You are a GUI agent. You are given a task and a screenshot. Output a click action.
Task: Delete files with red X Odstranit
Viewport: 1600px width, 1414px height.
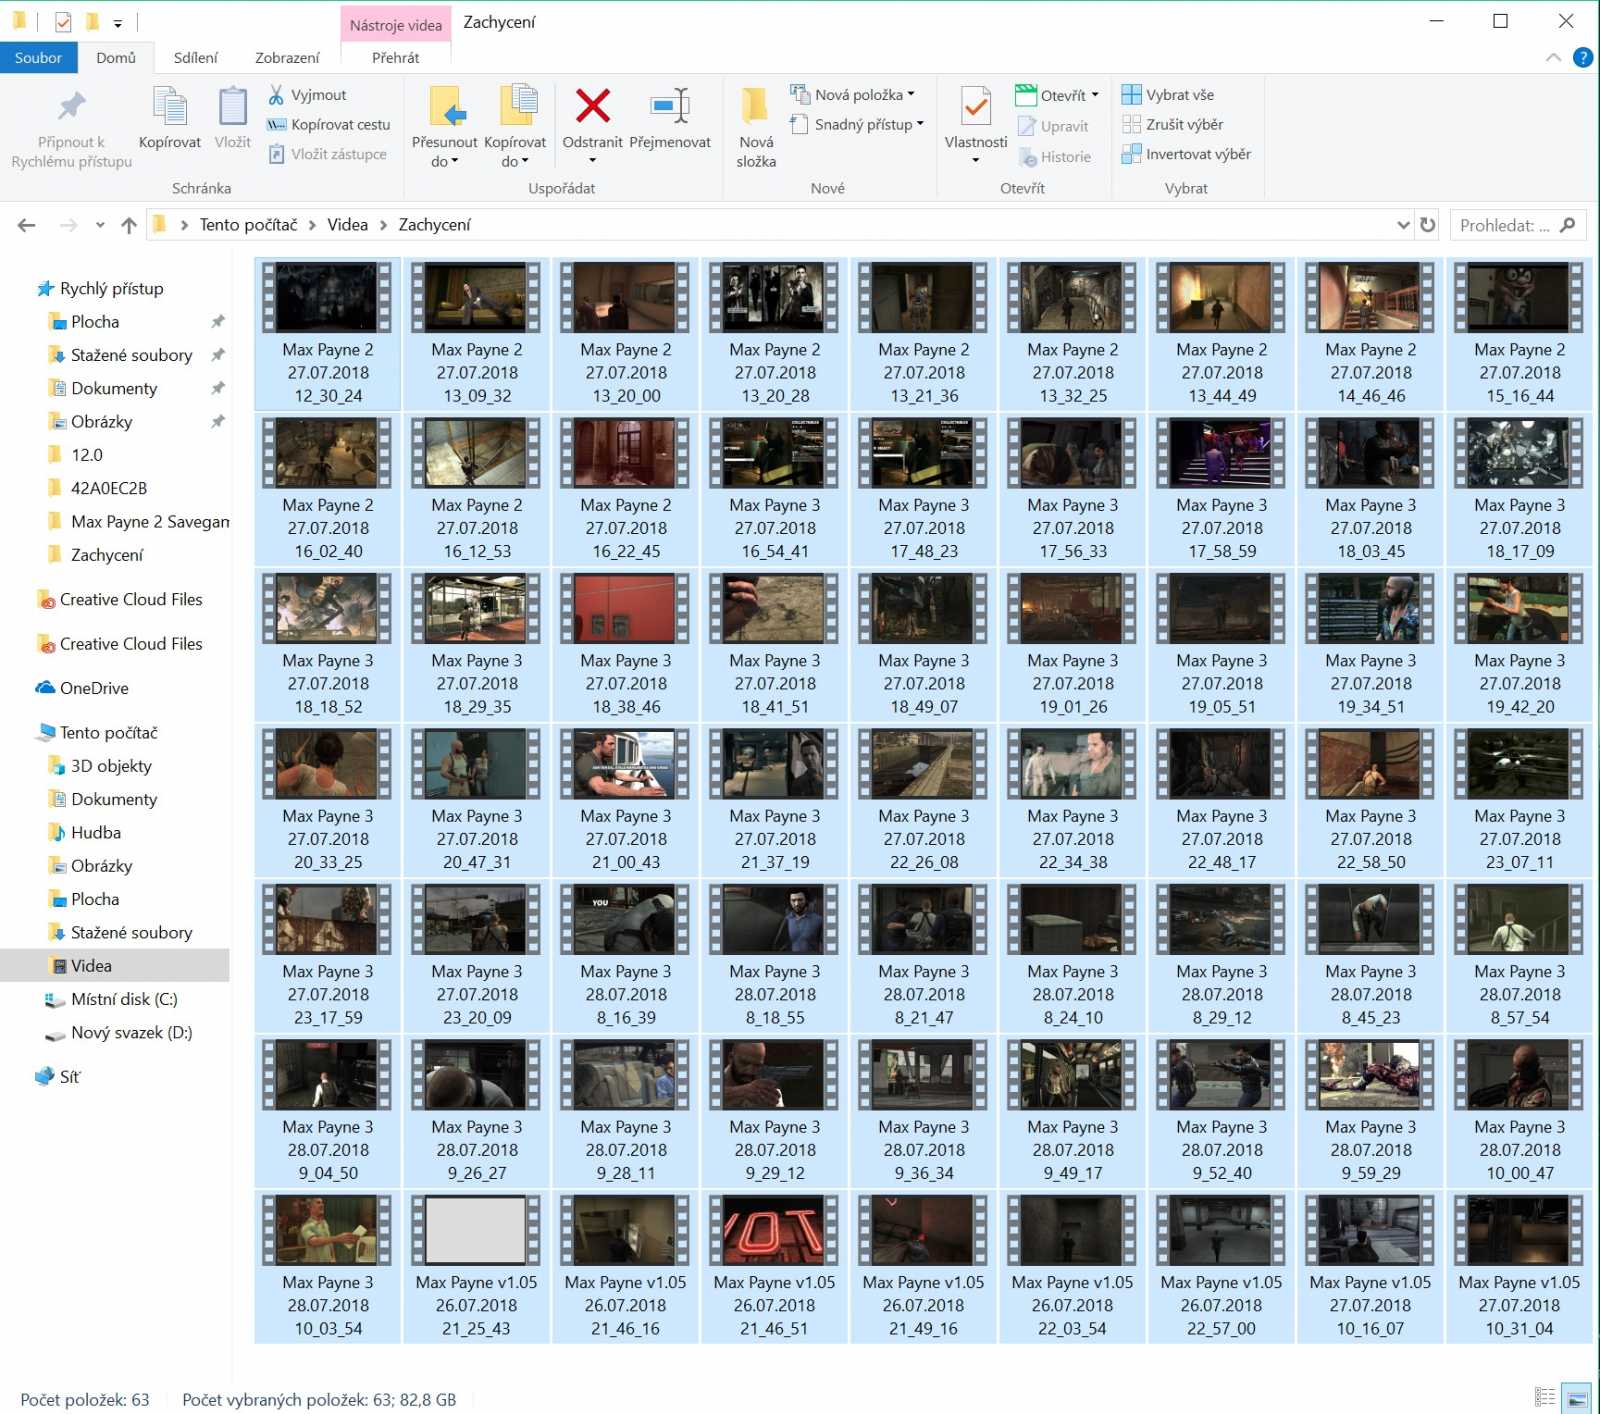[592, 106]
